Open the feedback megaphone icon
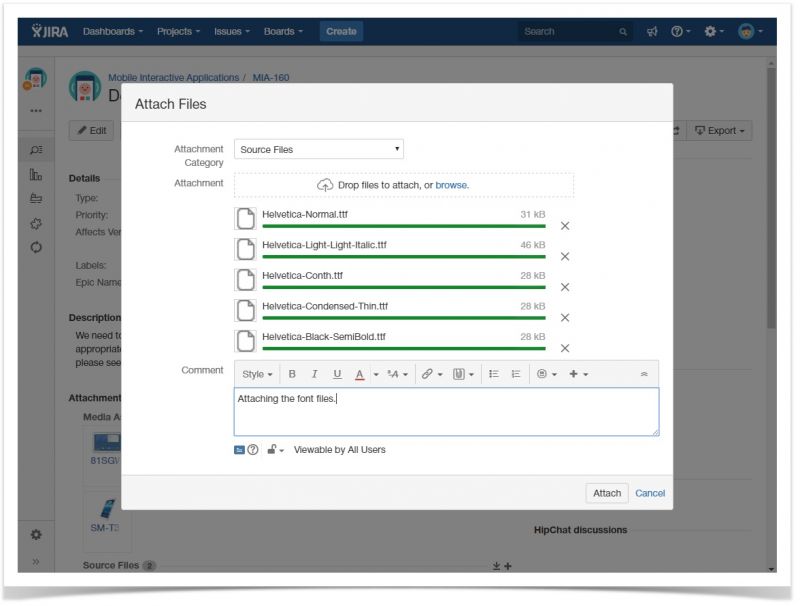Viewport: 800px width, 606px height. 652,32
